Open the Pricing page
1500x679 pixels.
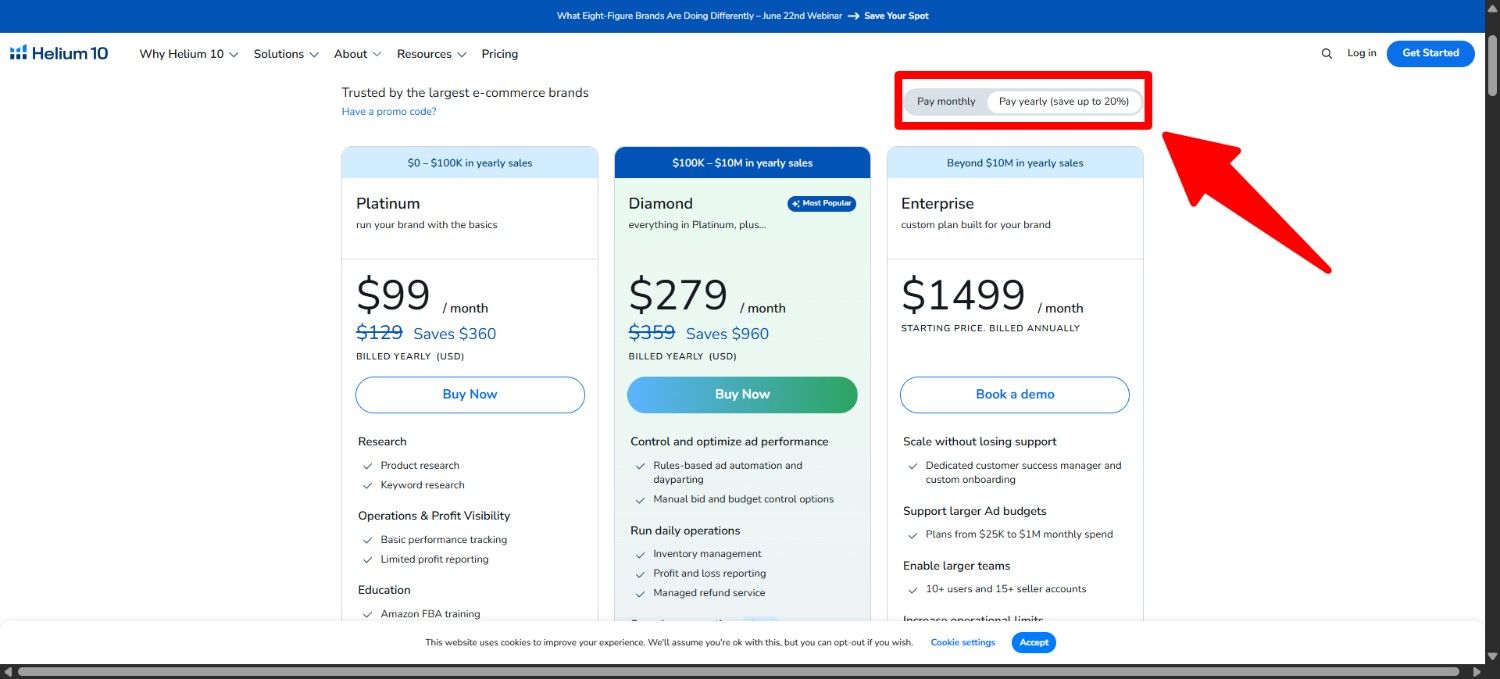[x=500, y=54]
